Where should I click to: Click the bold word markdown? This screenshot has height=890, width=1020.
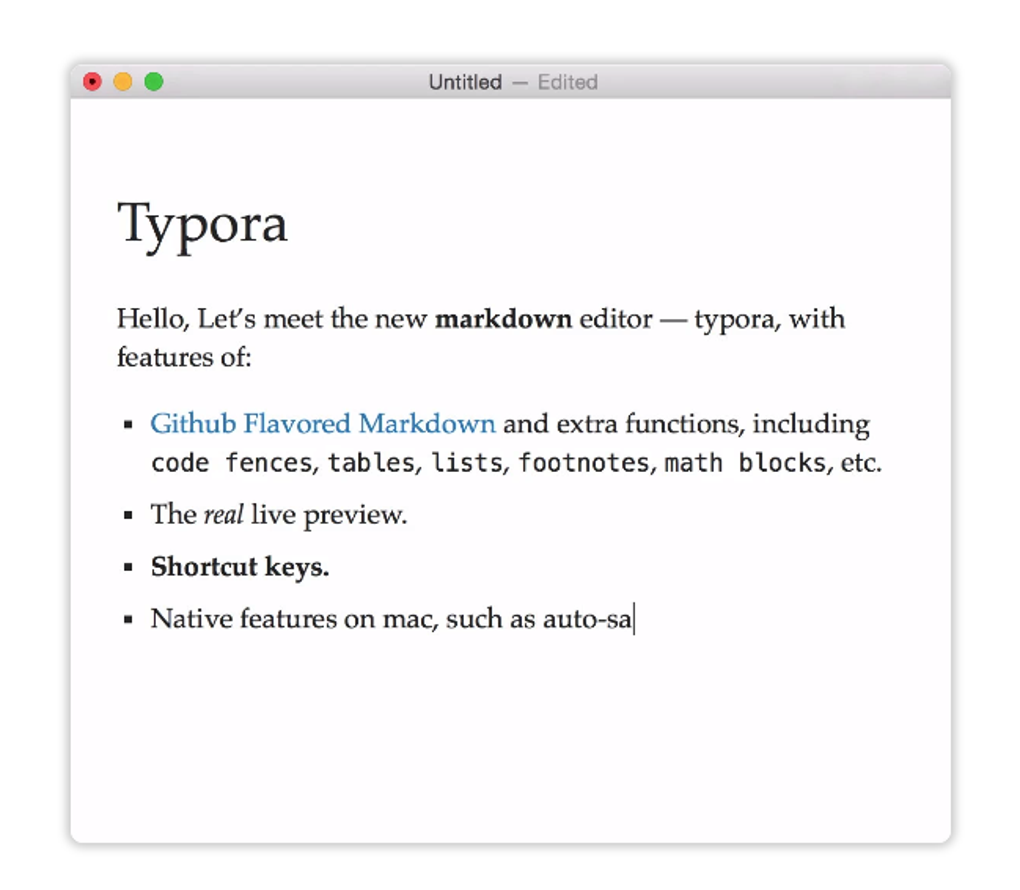coord(503,319)
